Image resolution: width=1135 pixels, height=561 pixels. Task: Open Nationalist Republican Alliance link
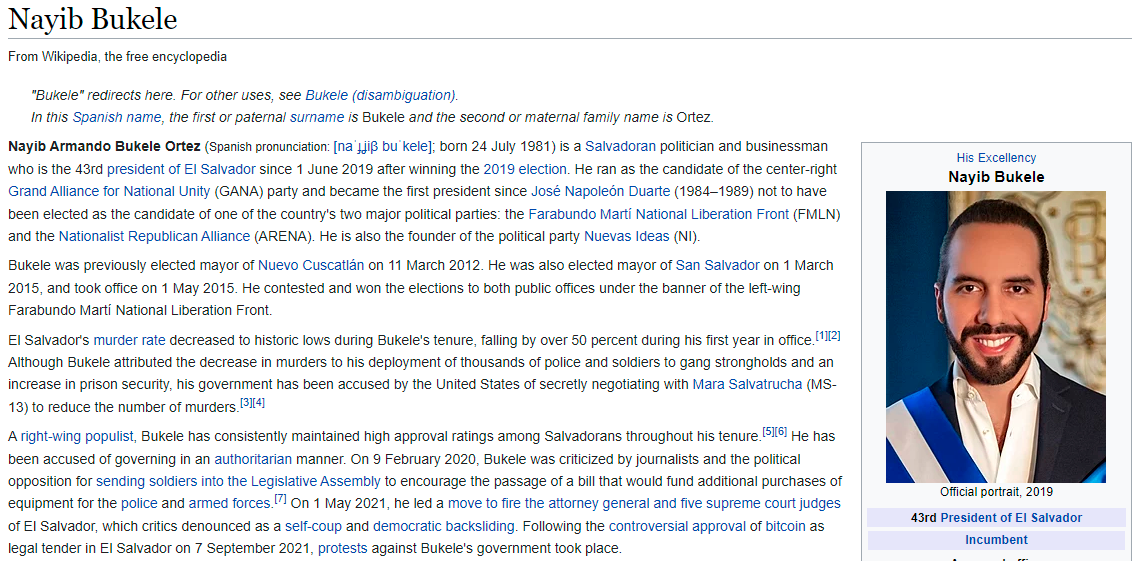(x=154, y=237)
